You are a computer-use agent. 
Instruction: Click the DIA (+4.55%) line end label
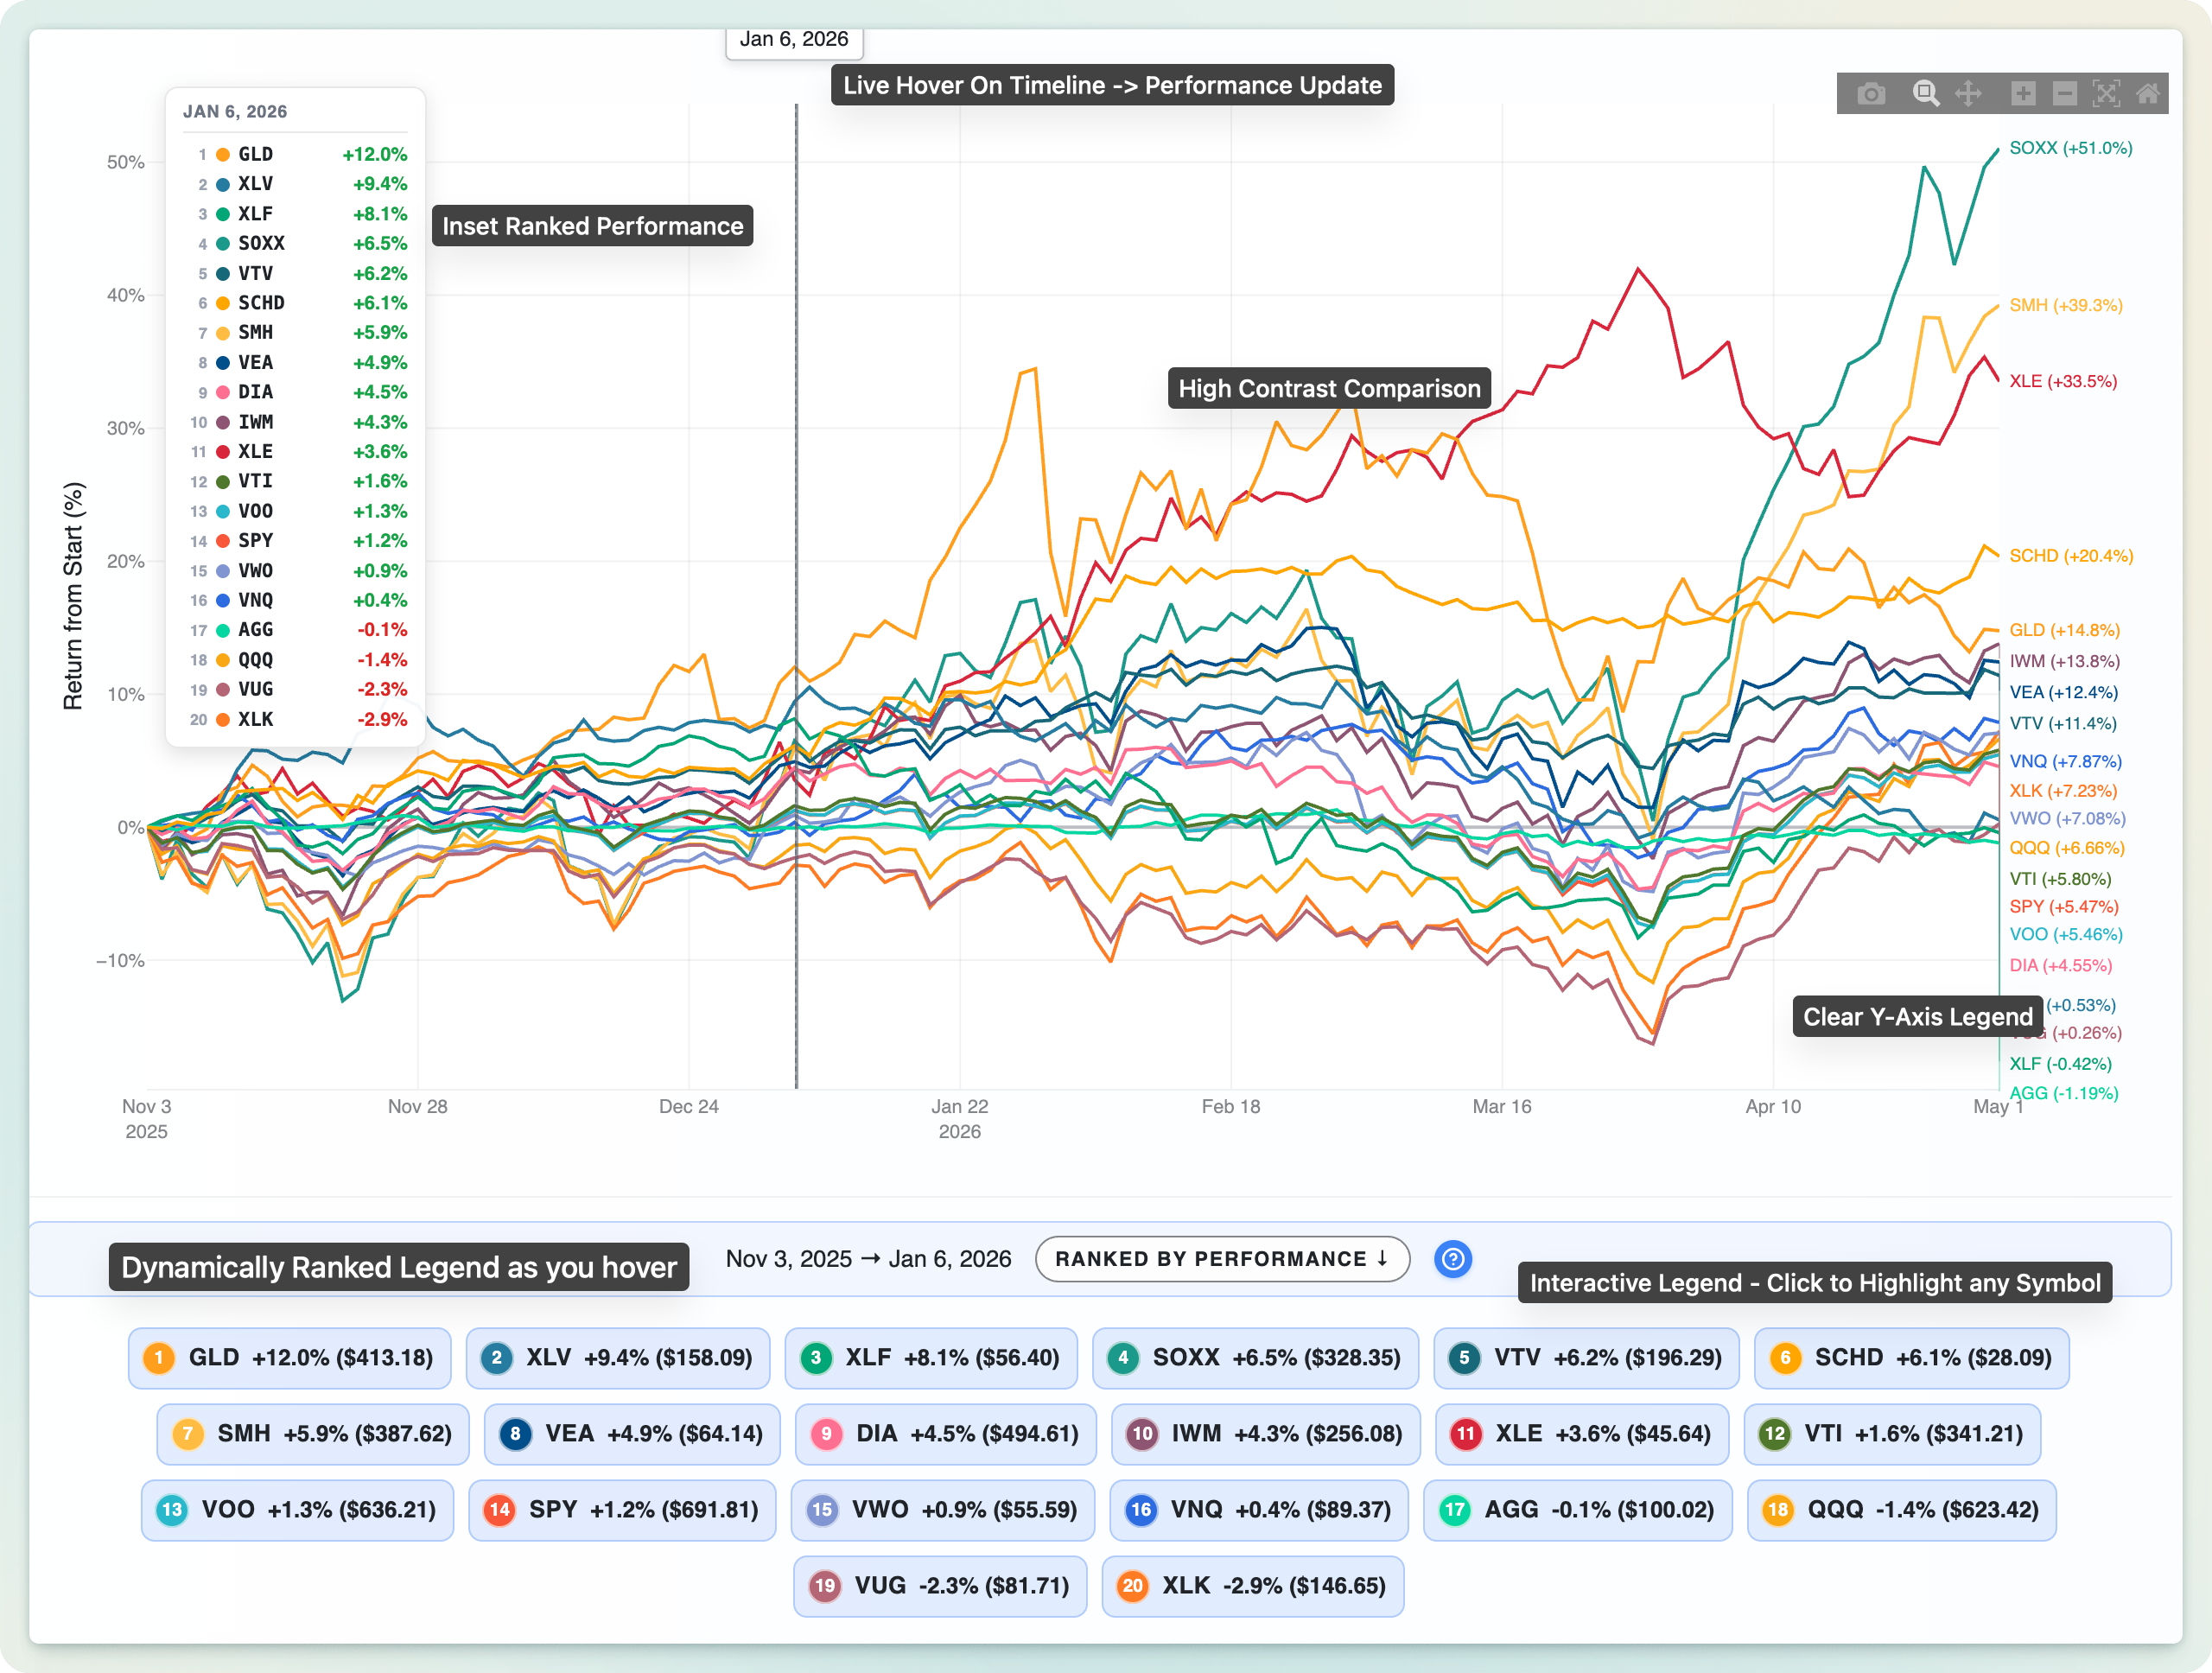(2061, 965)
